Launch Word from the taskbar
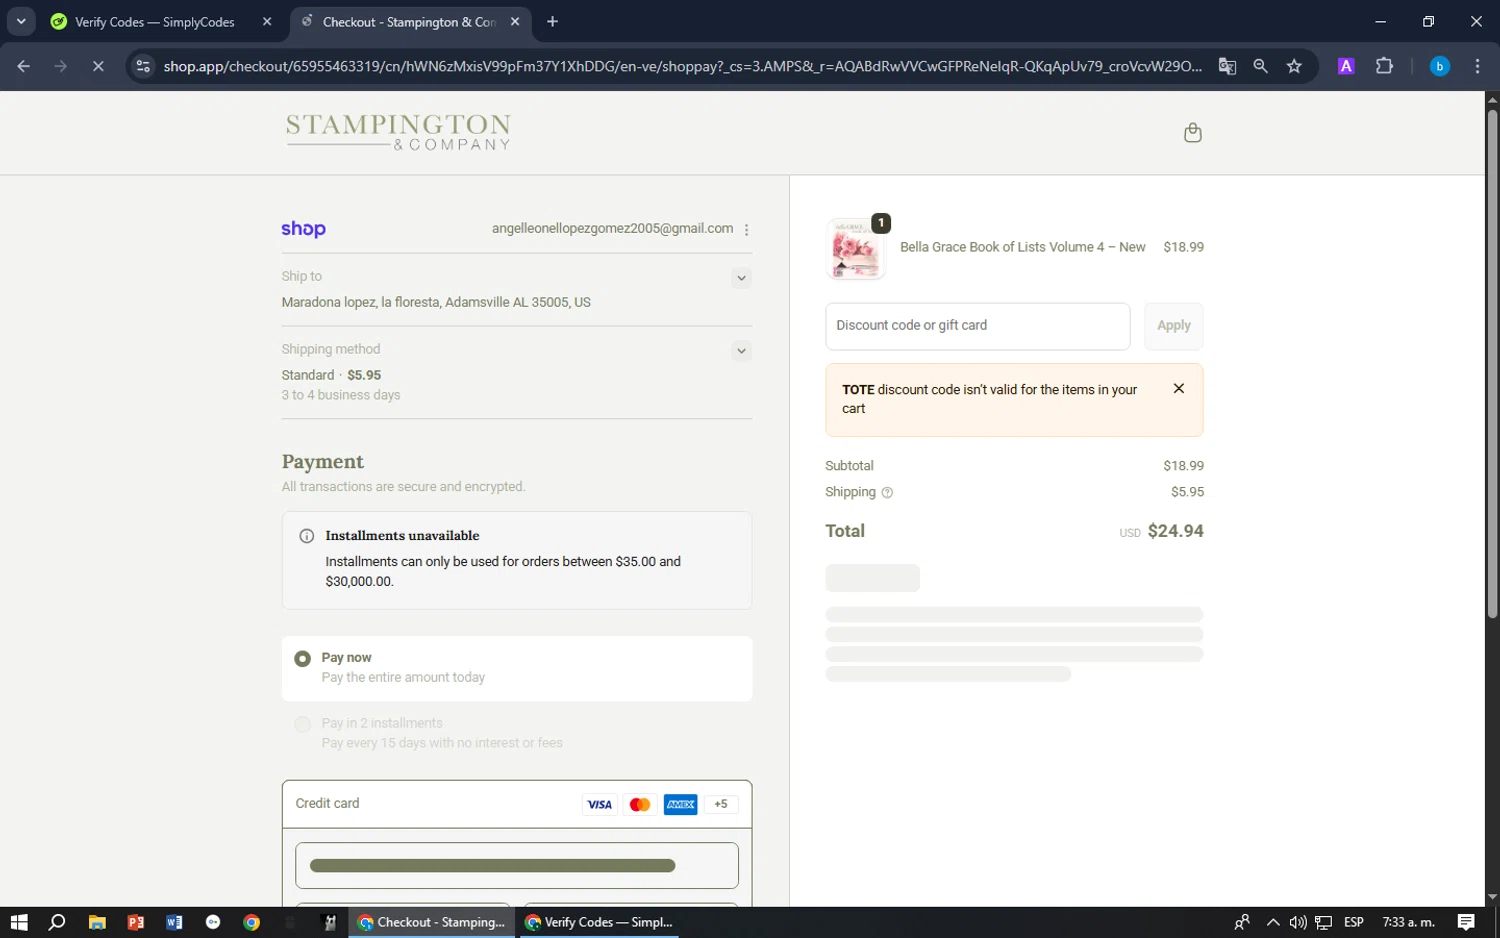 pyautogui.click(x=174, y=922)
